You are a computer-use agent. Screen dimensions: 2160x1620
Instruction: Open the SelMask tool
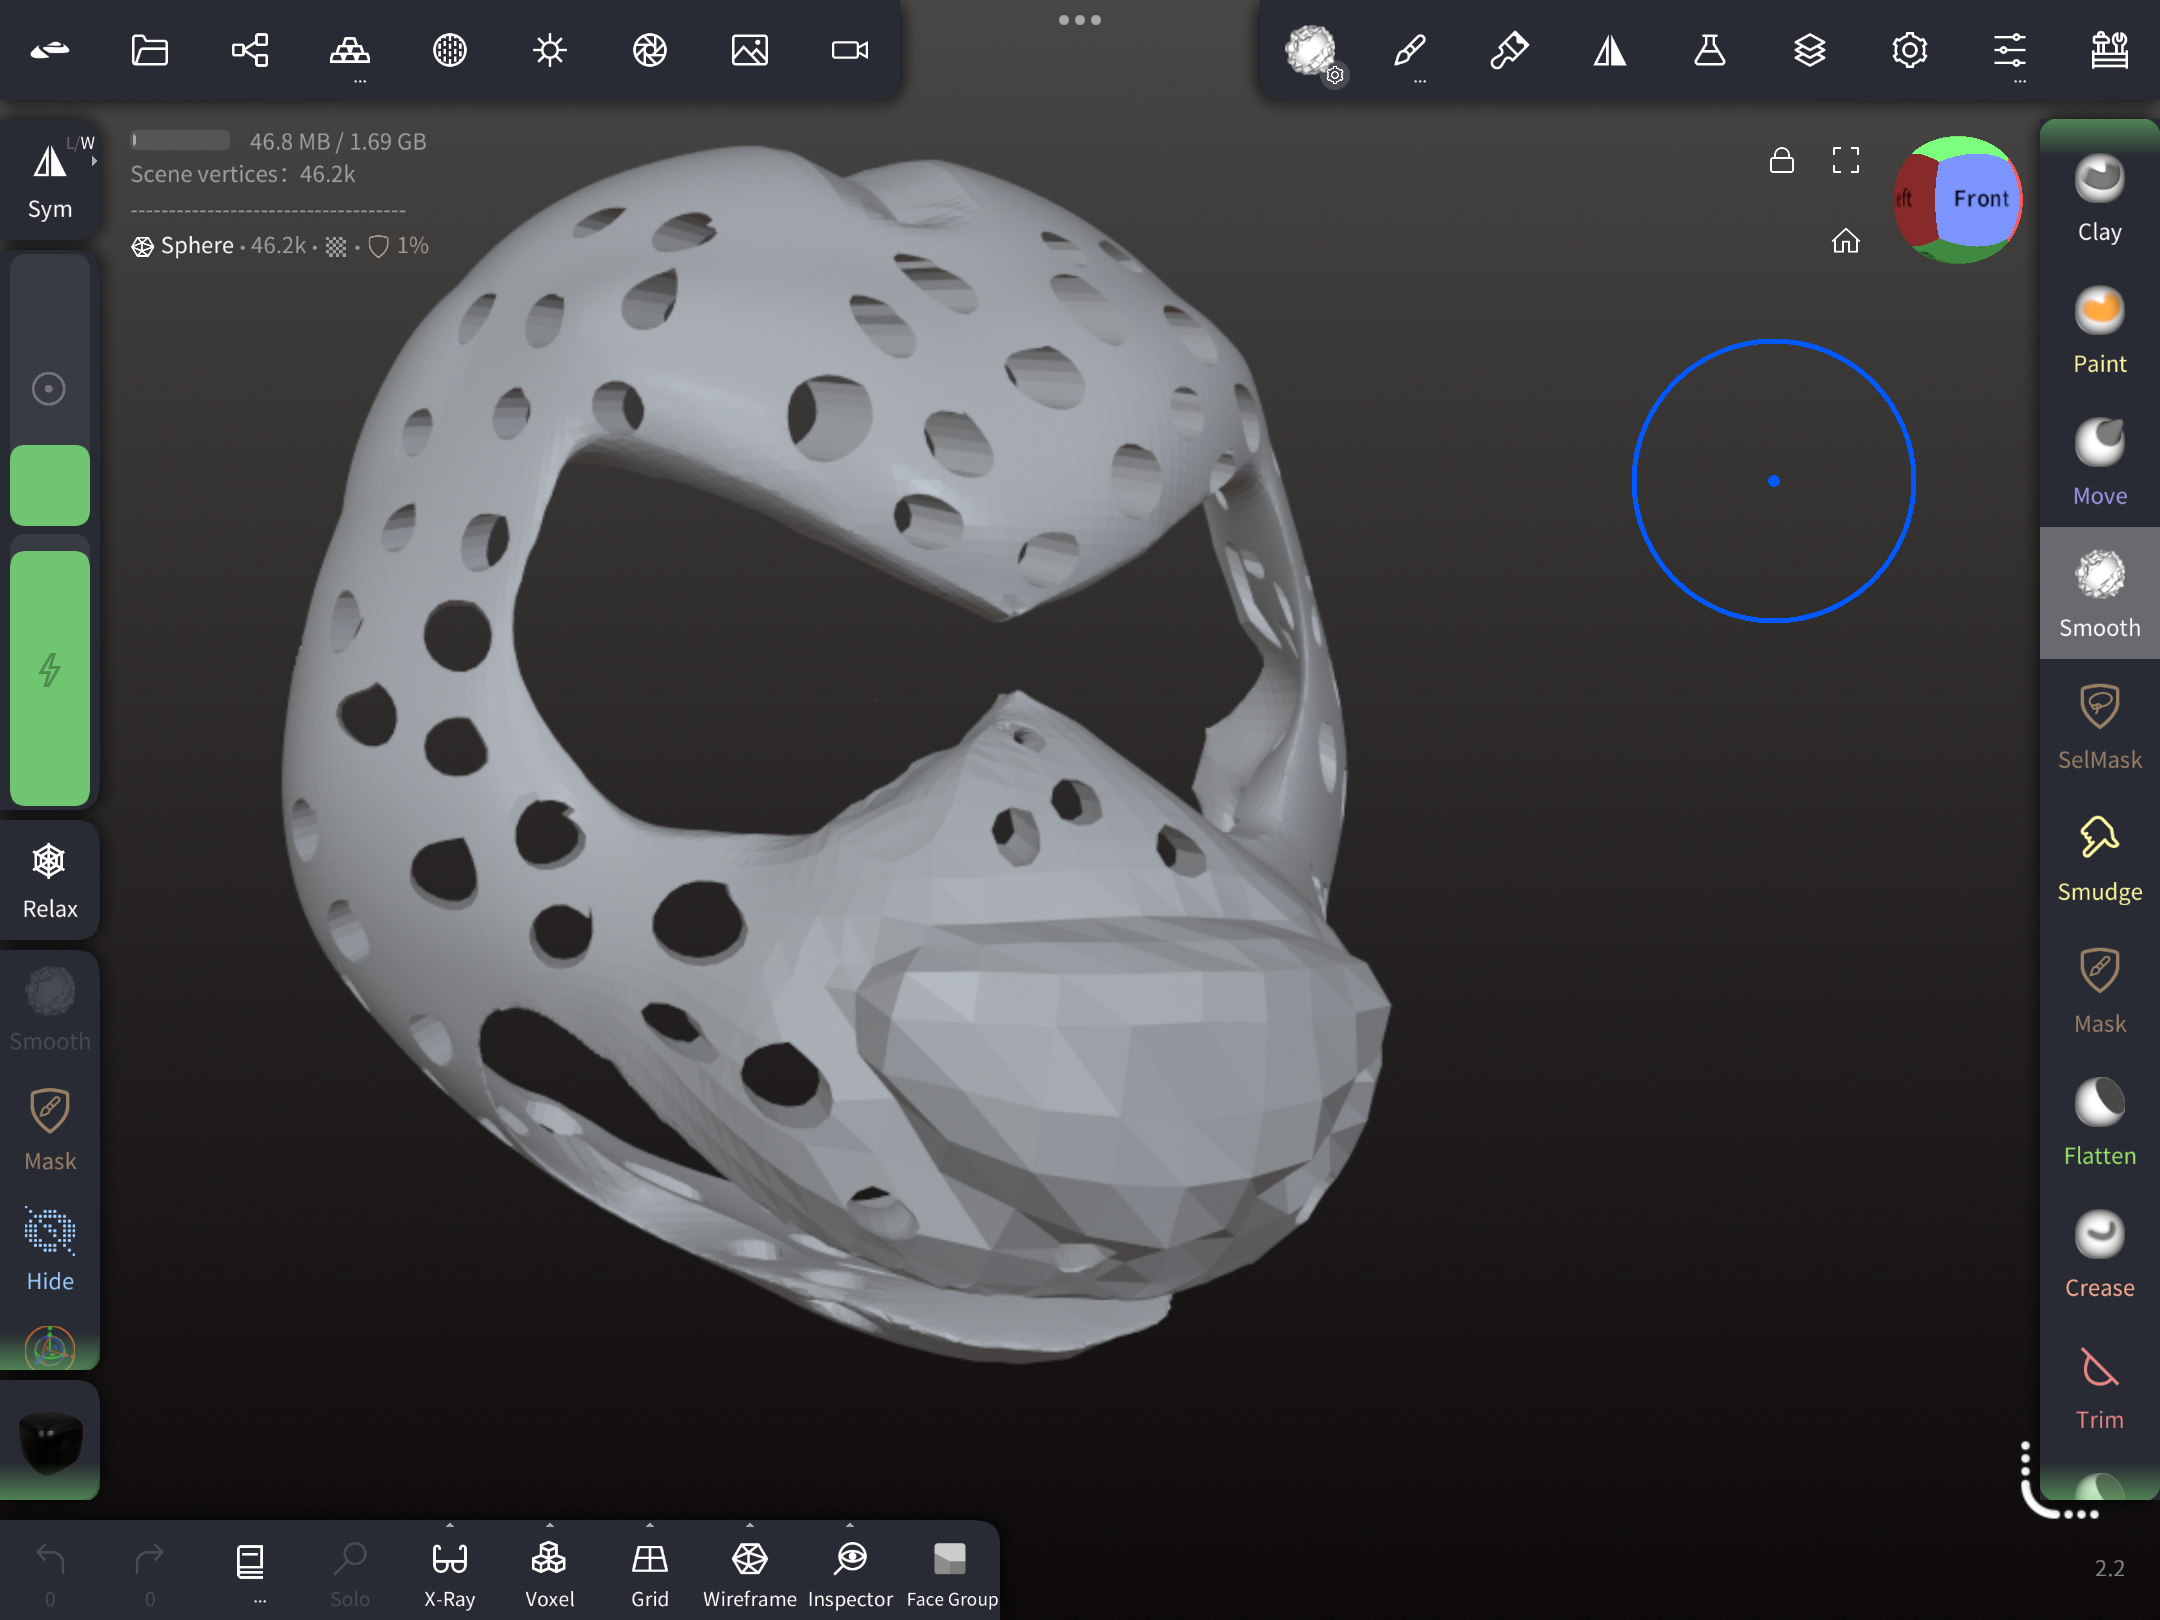(2099, 726)
